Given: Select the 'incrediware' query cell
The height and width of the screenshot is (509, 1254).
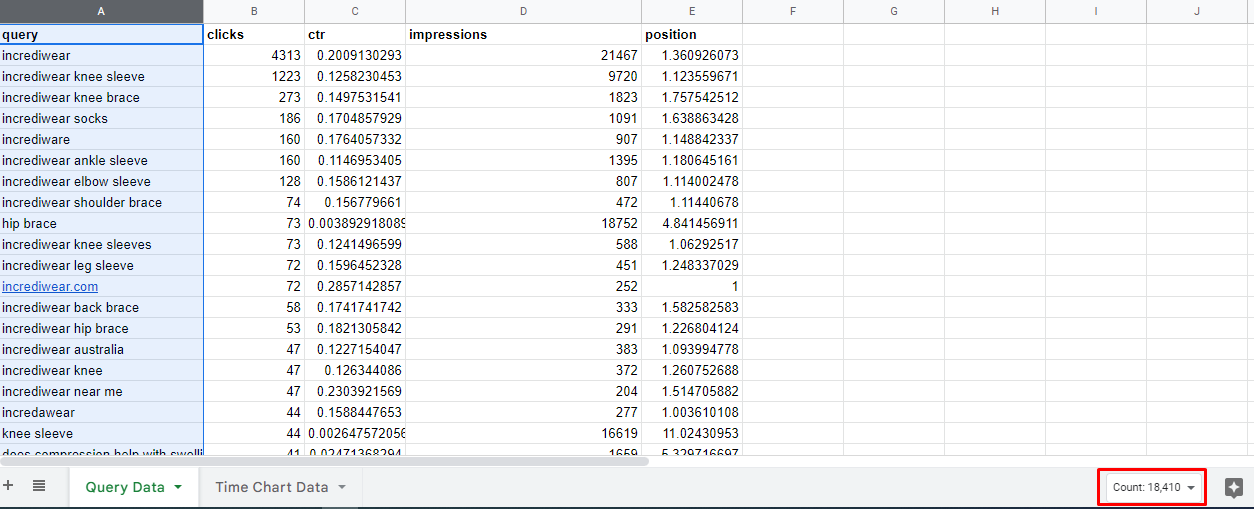Looking at the screenshot, I should click(102, 139).
